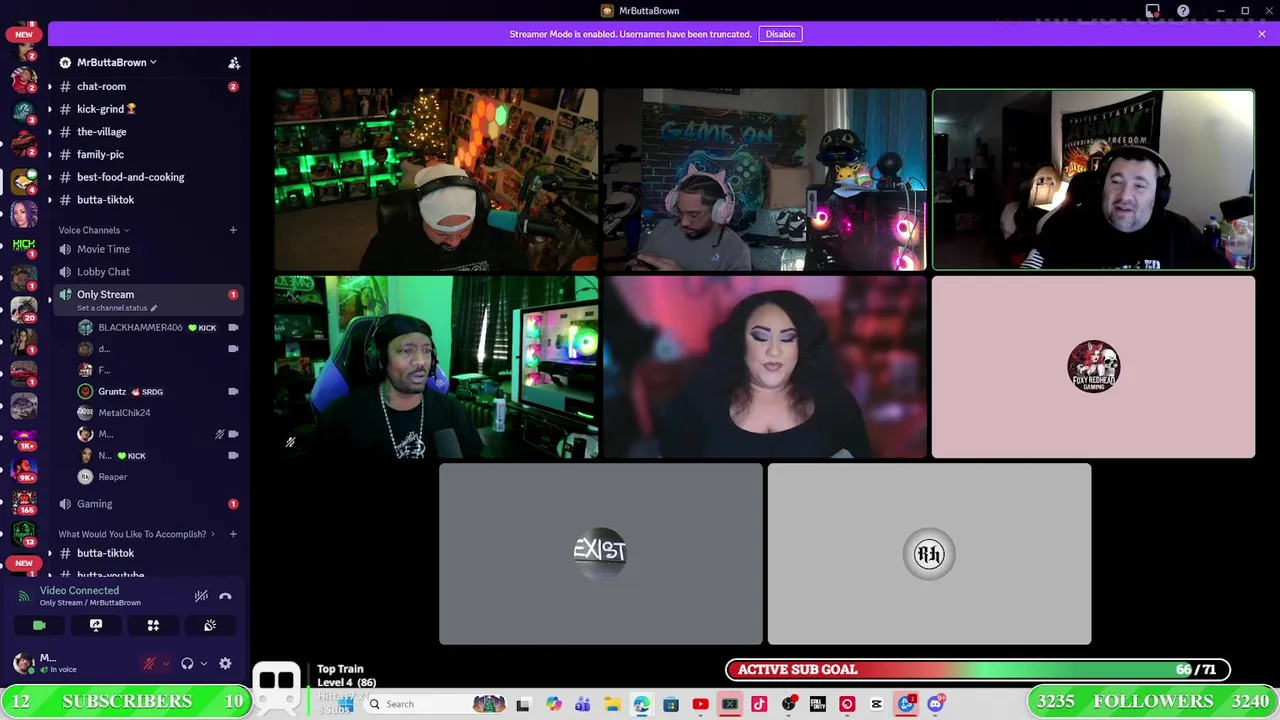The width and height of the screenshot is (1280, 720).
Task: Collapse the Voice Channels category
Action: click(x=93, y=230)
